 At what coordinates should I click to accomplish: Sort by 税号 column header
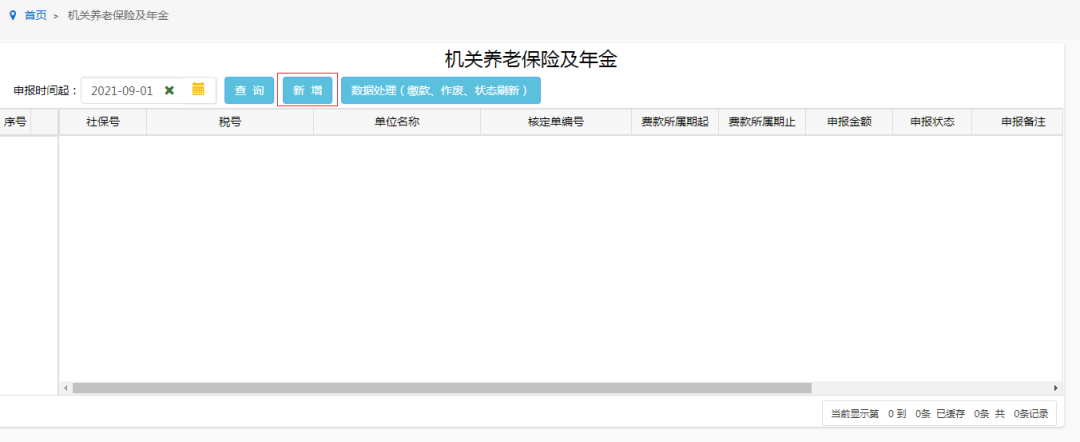coord(230,122)
